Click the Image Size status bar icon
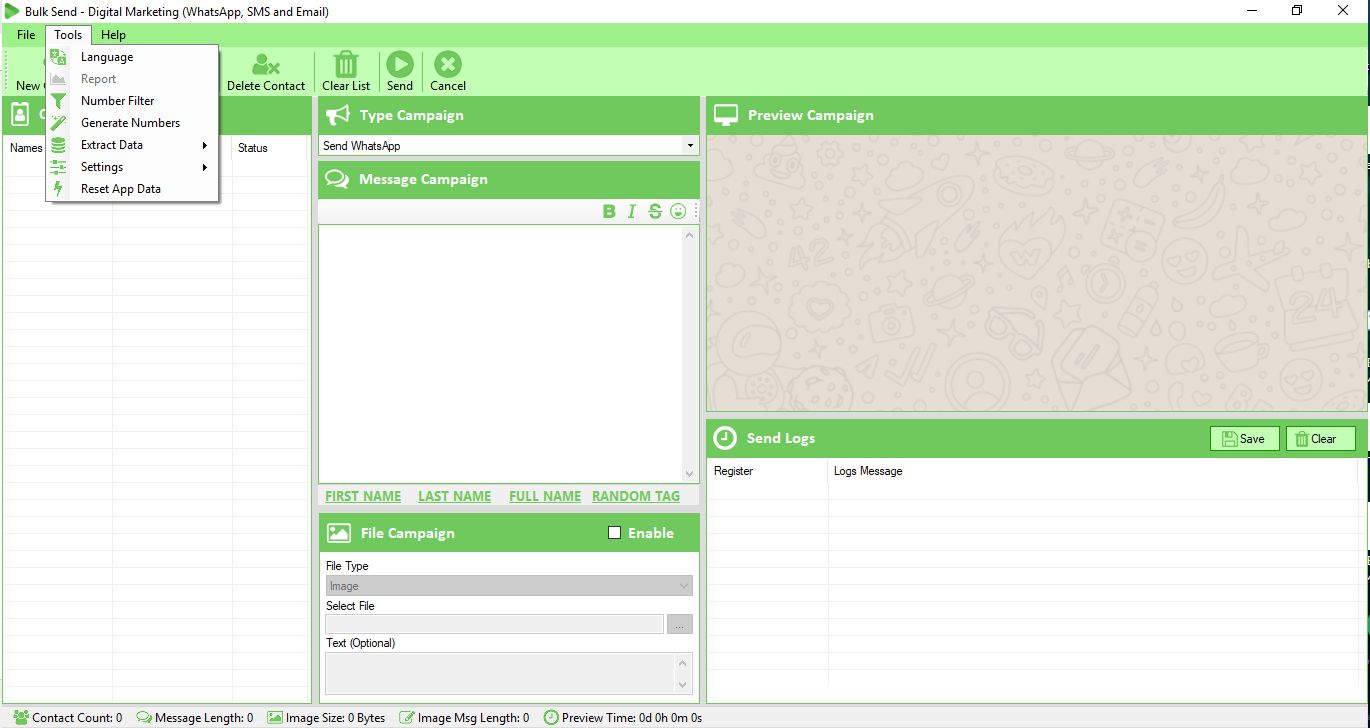 coord(275,717)
